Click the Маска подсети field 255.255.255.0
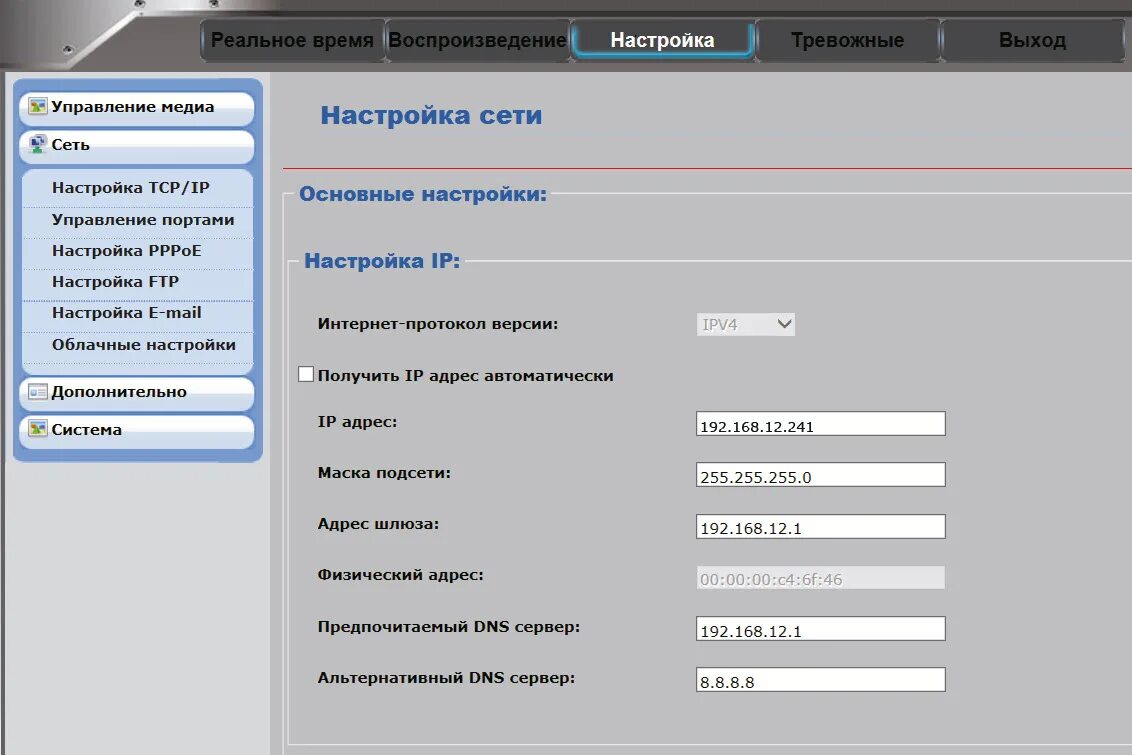1132x755 pixels. 821,475
